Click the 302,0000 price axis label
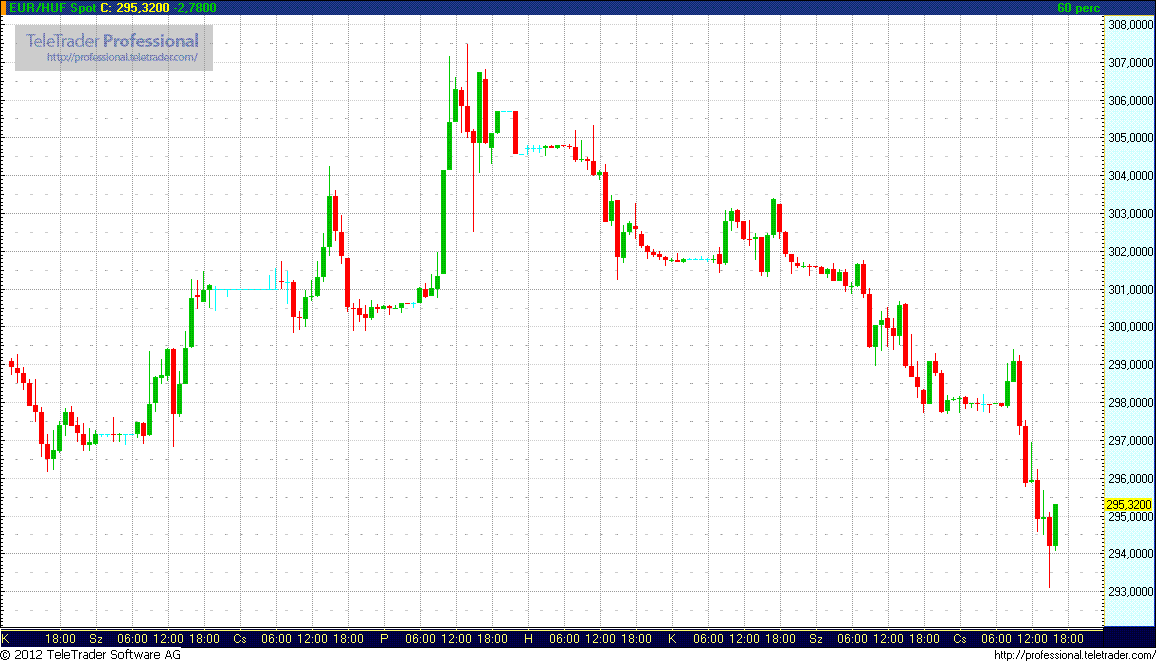The image size is (1156, 664). pos(1130,251)
